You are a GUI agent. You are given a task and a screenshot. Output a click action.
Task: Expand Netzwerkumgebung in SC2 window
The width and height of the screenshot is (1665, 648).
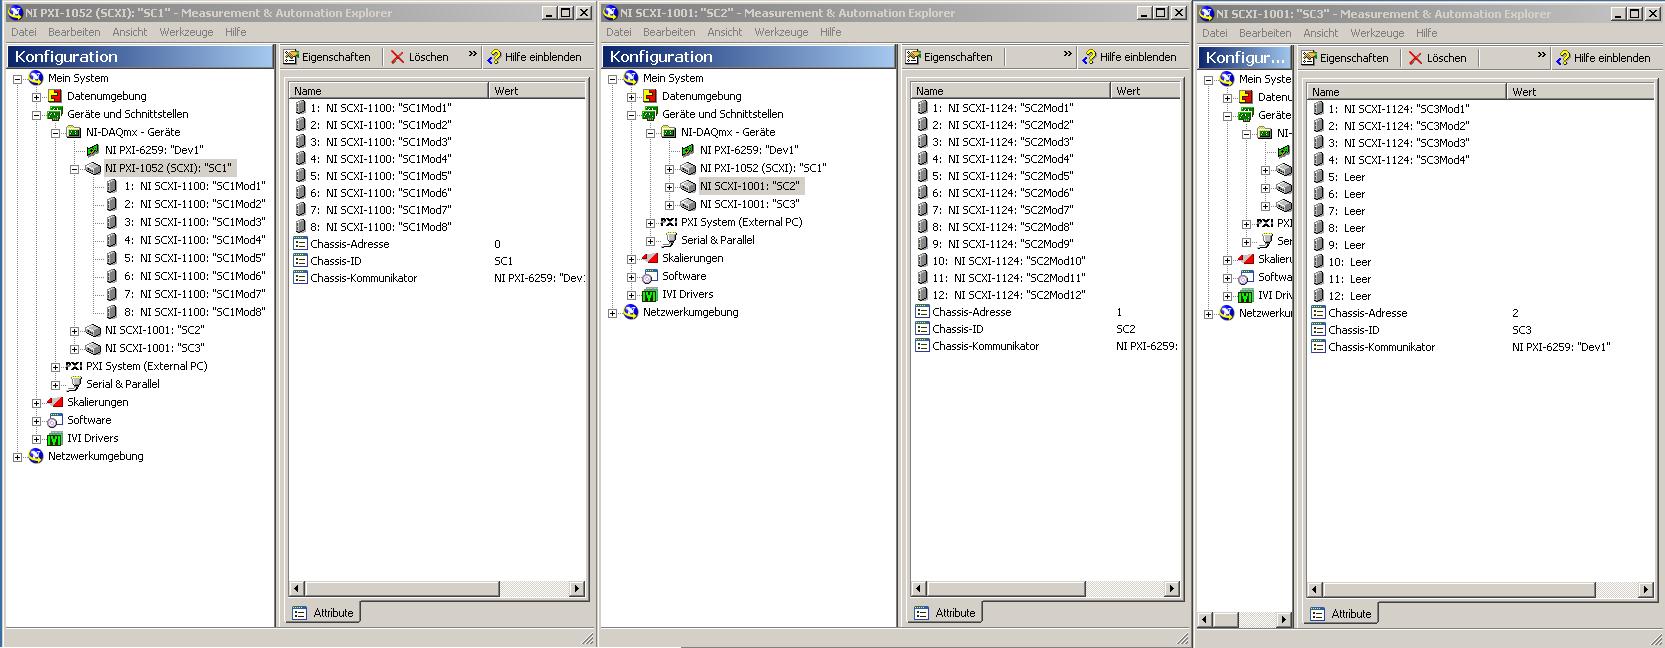(x=612, y=312)
